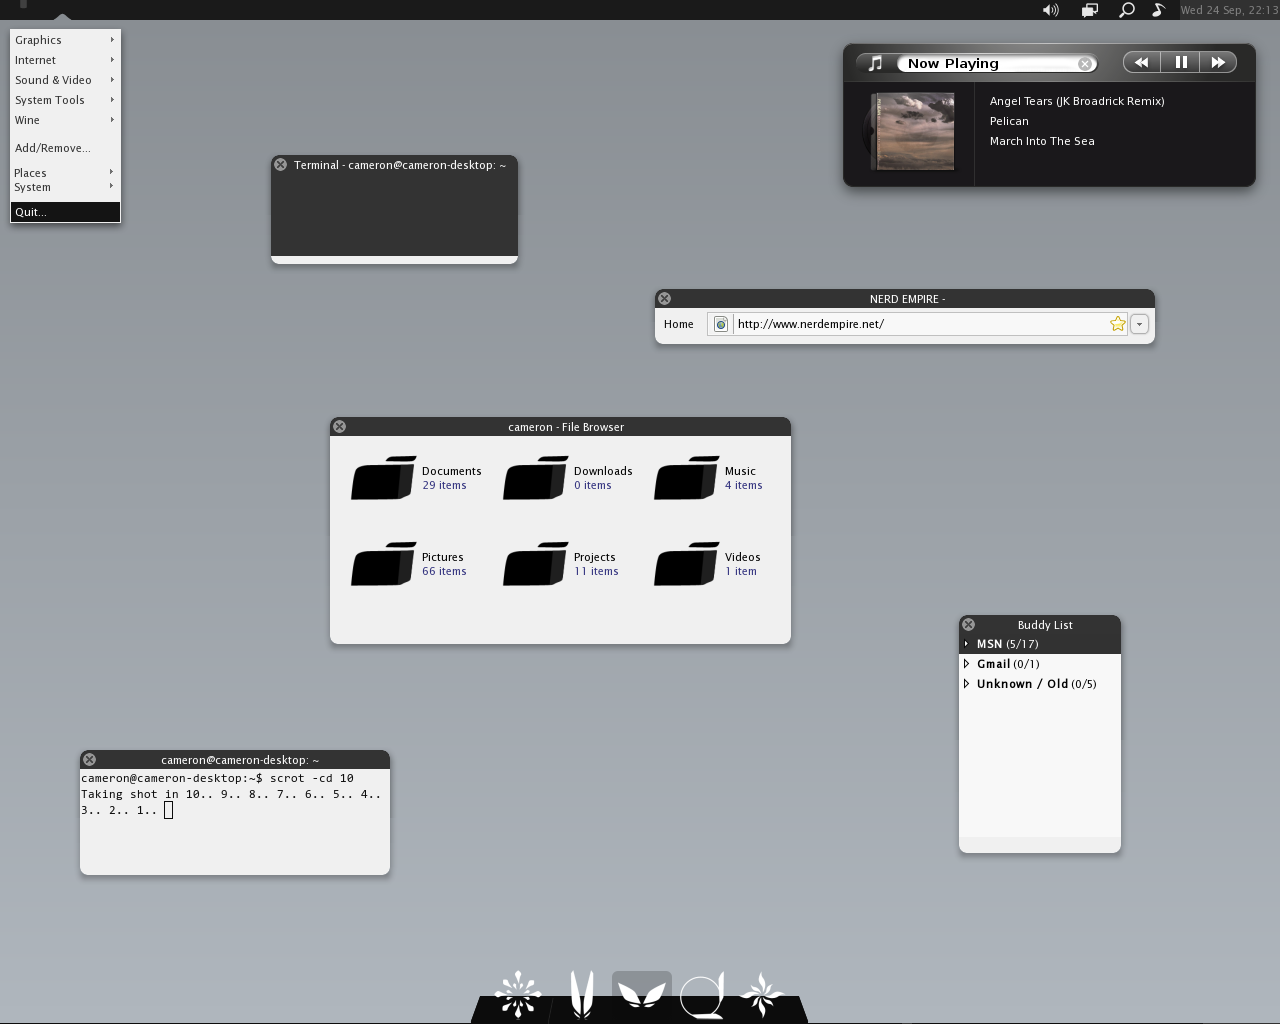This screenshot has height=1024, width=1280.
Task: Open the Music folder icon
Action: pyautogui.click(x=686, y=478)
